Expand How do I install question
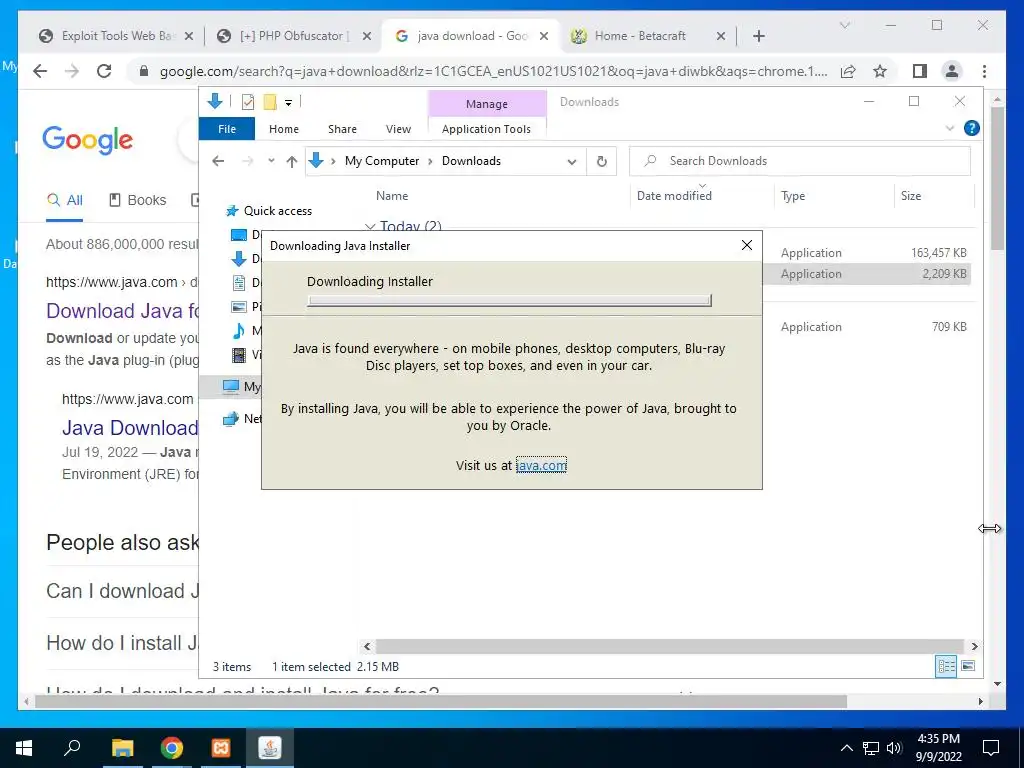This screenshot has height=768, width=1024. tap(122, 643)
